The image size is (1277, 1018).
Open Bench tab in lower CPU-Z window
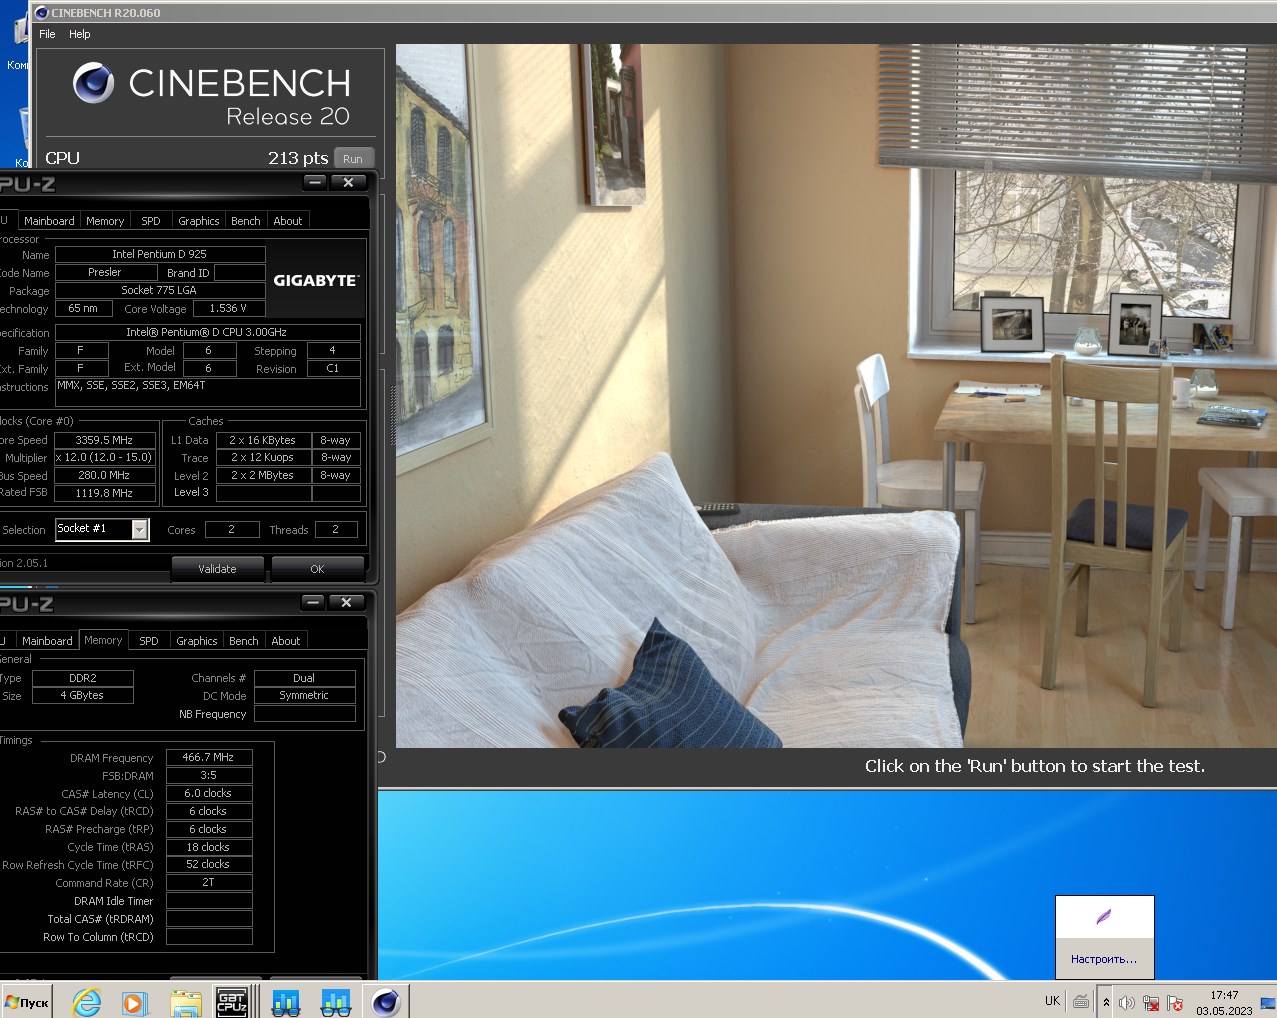click(x=244, y=641)
